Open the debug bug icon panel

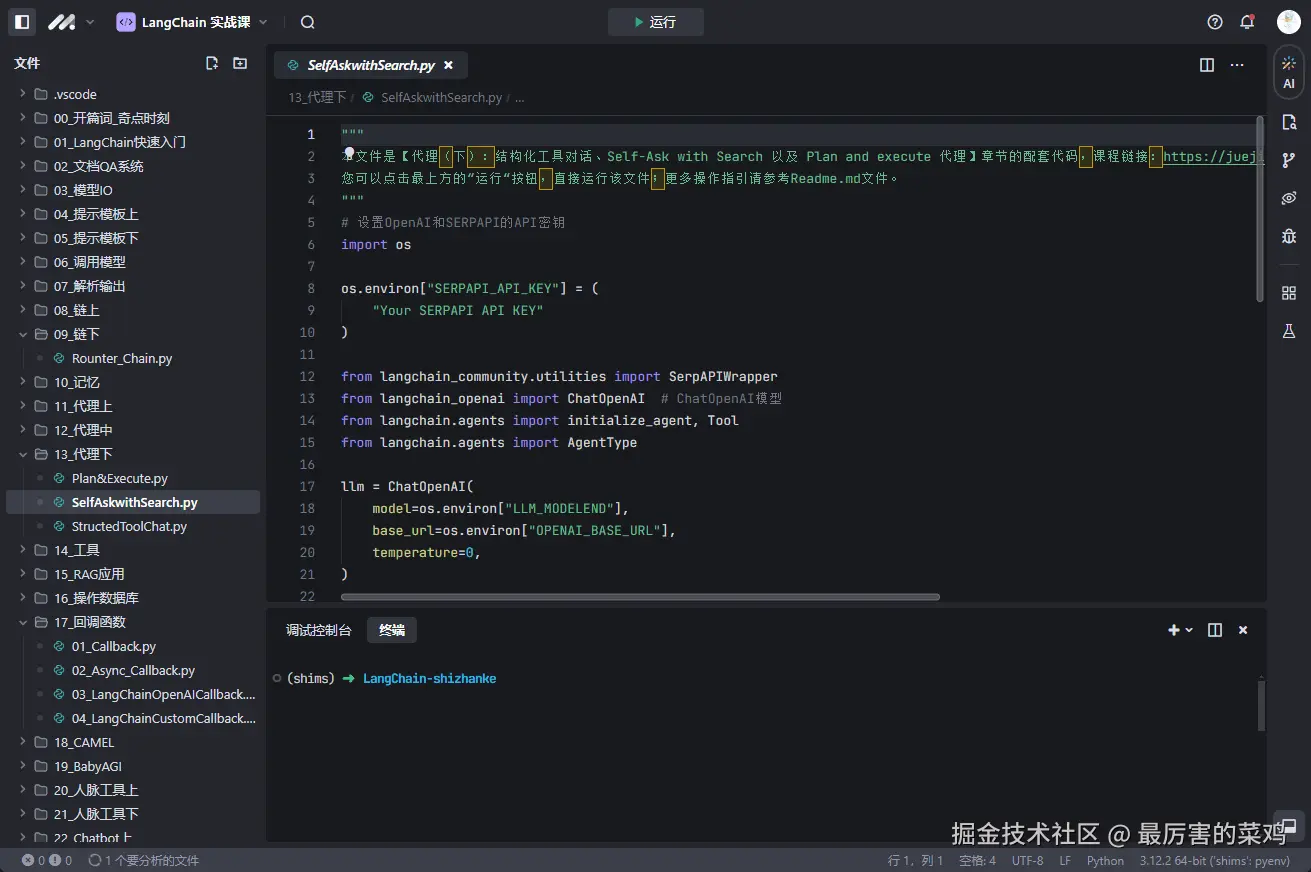pos(1289,237)
